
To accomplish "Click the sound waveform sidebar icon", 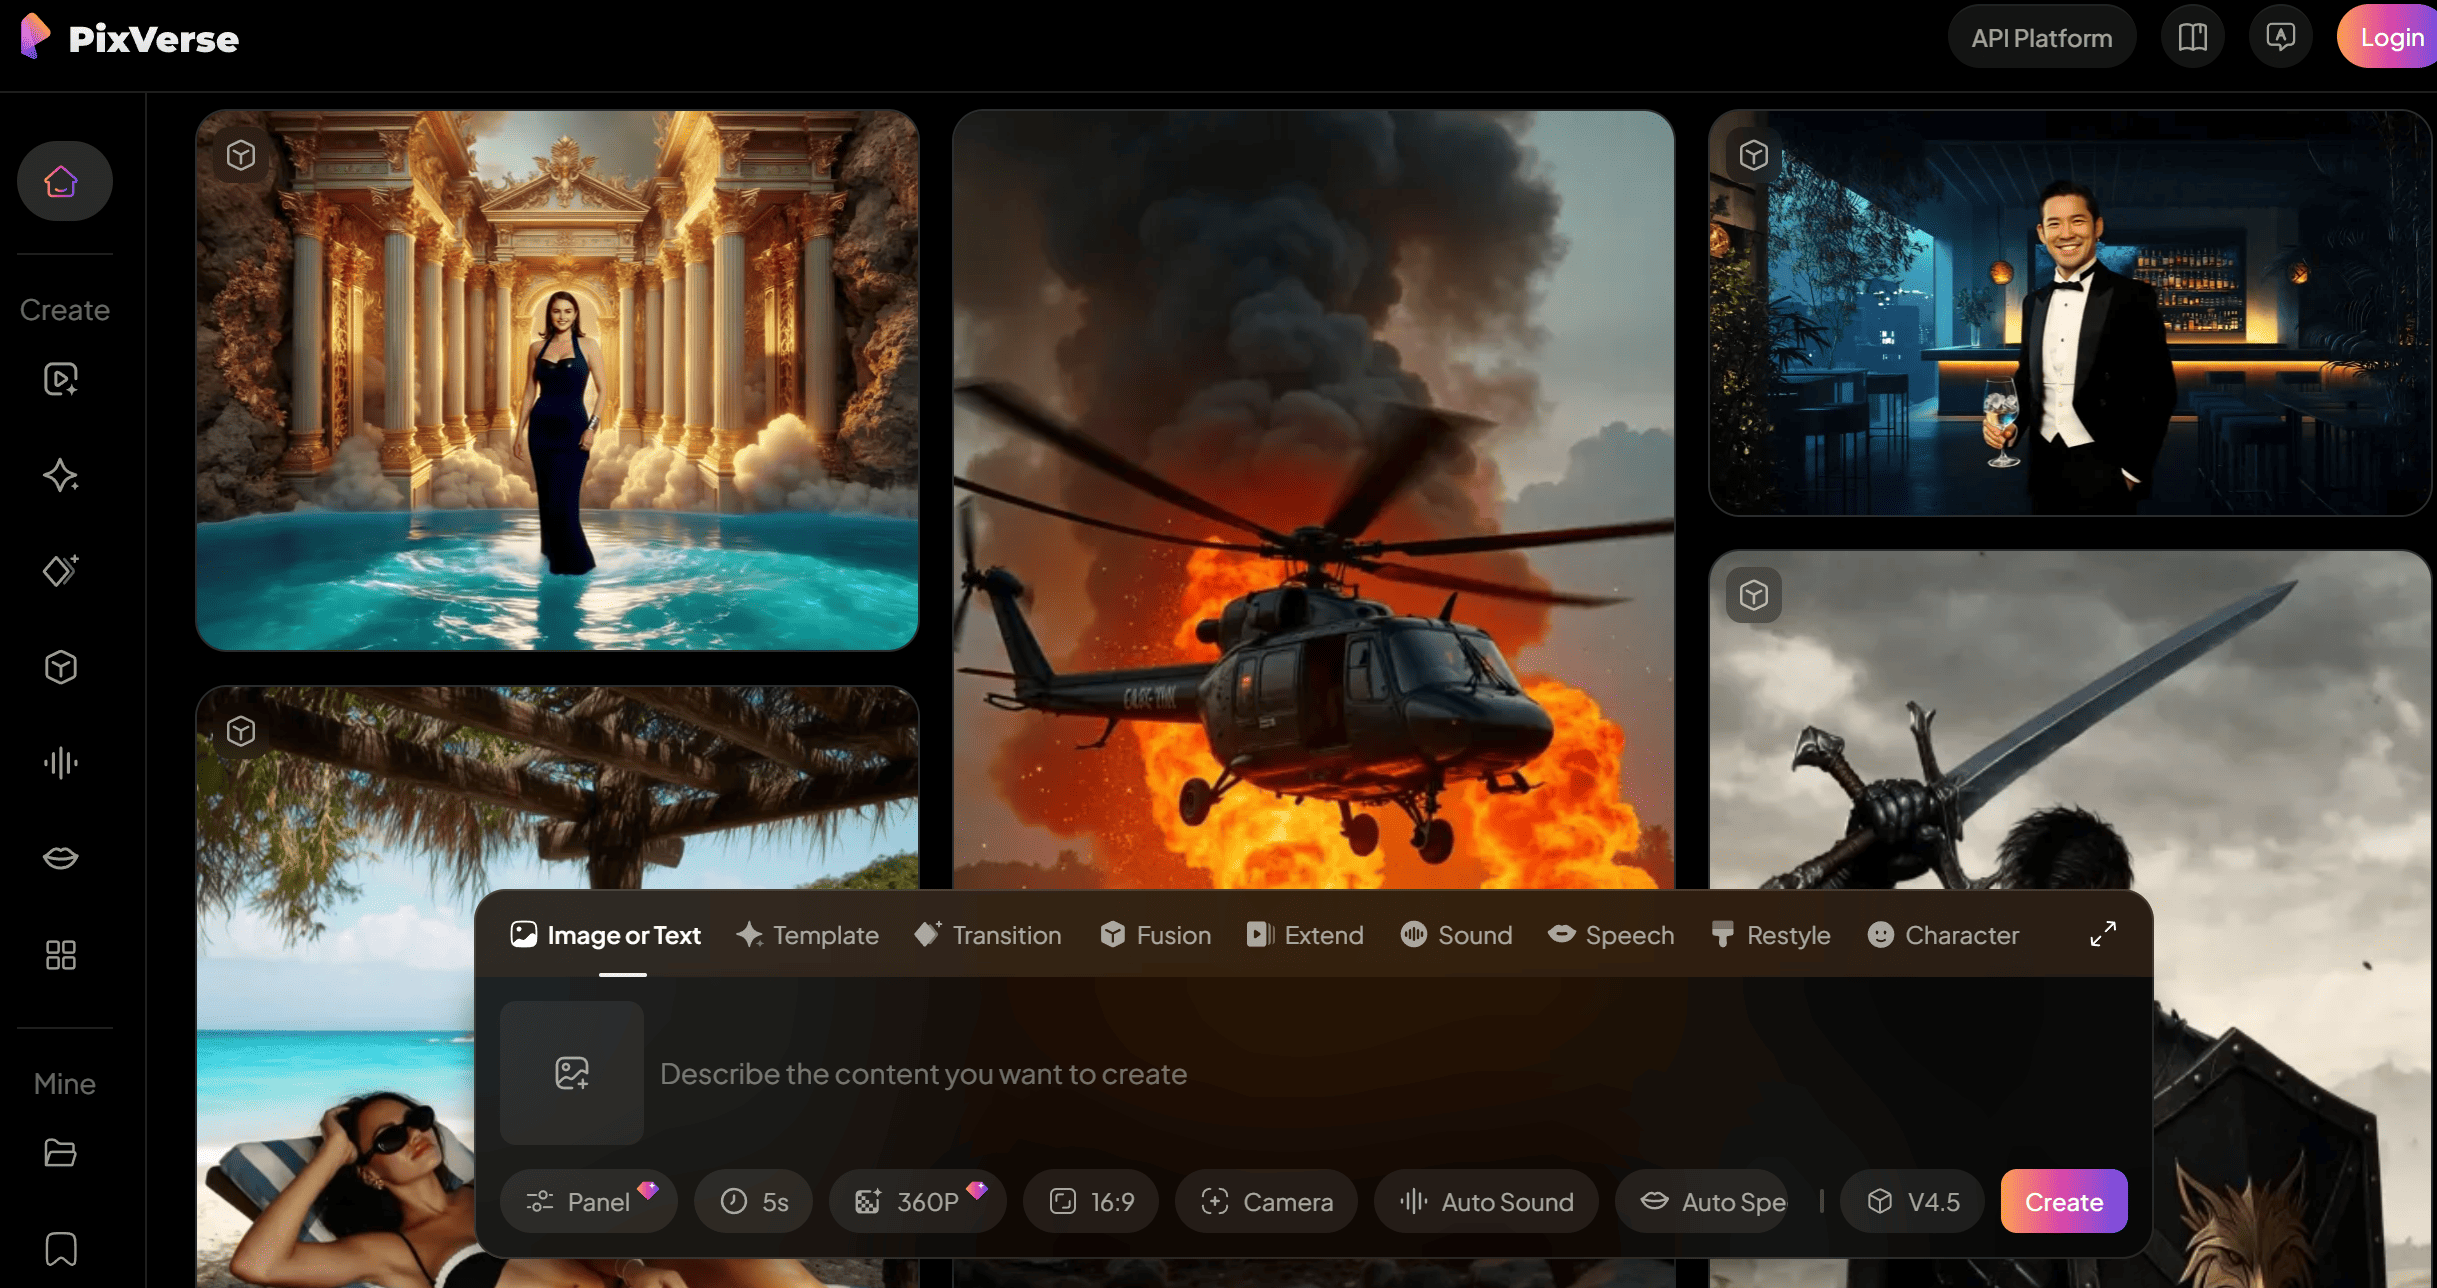I will point(61,763).
